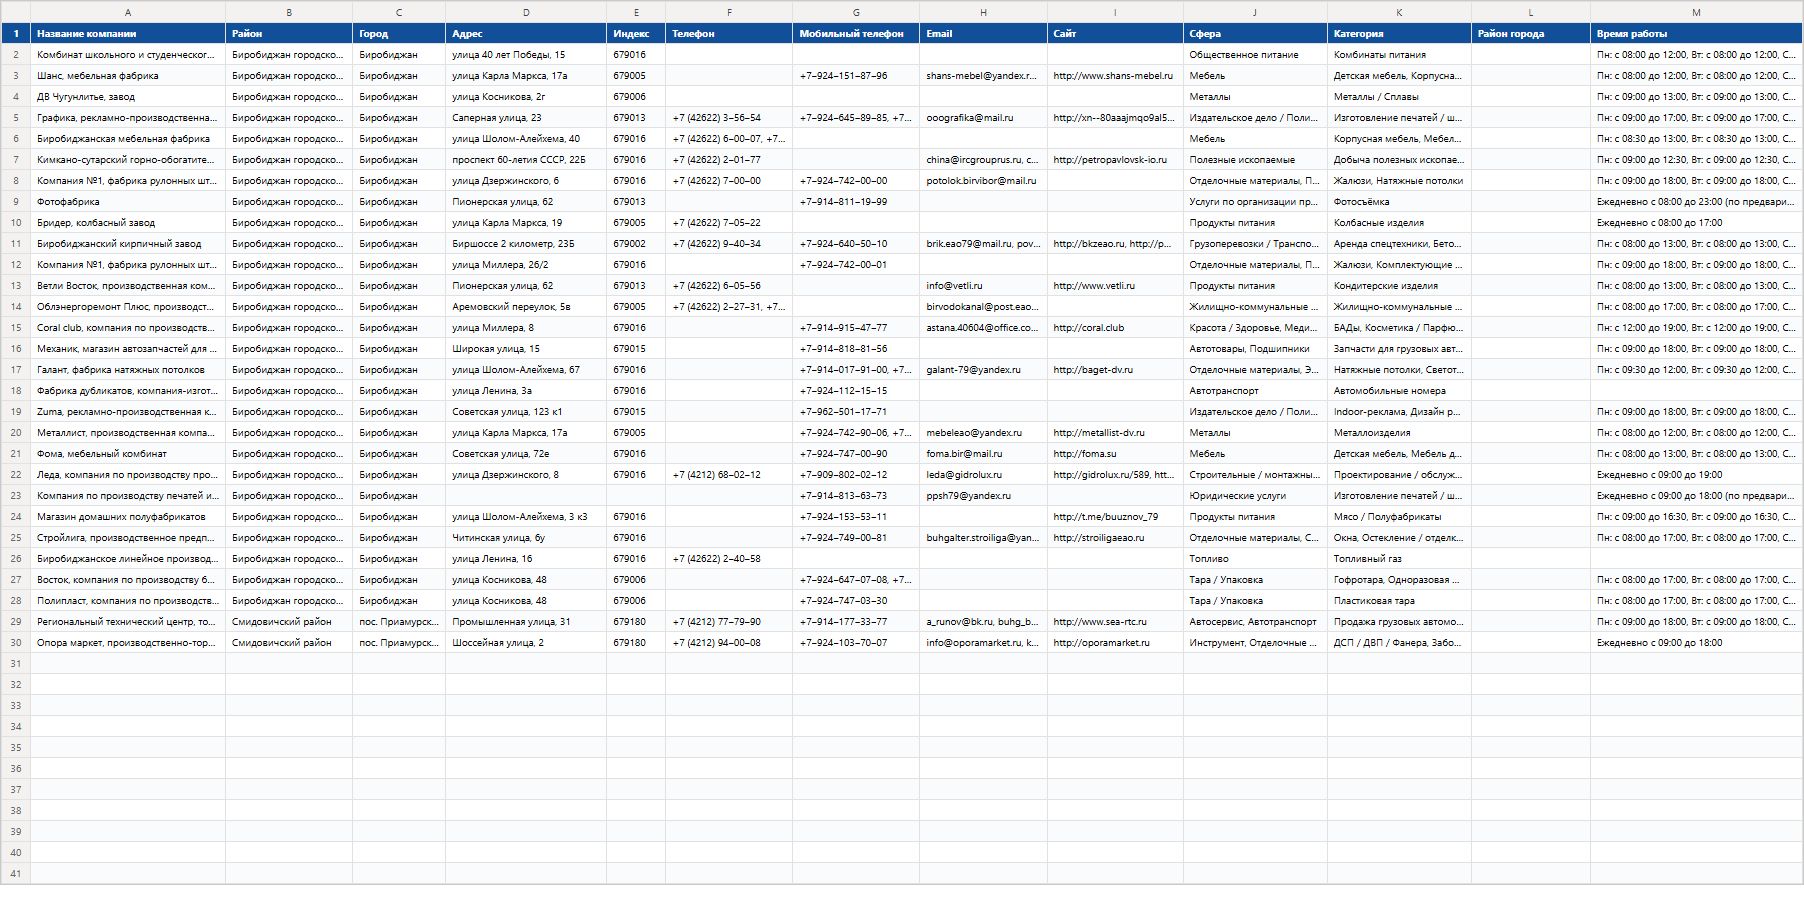Click email 'leda@gidrolux.ru'

983,474
